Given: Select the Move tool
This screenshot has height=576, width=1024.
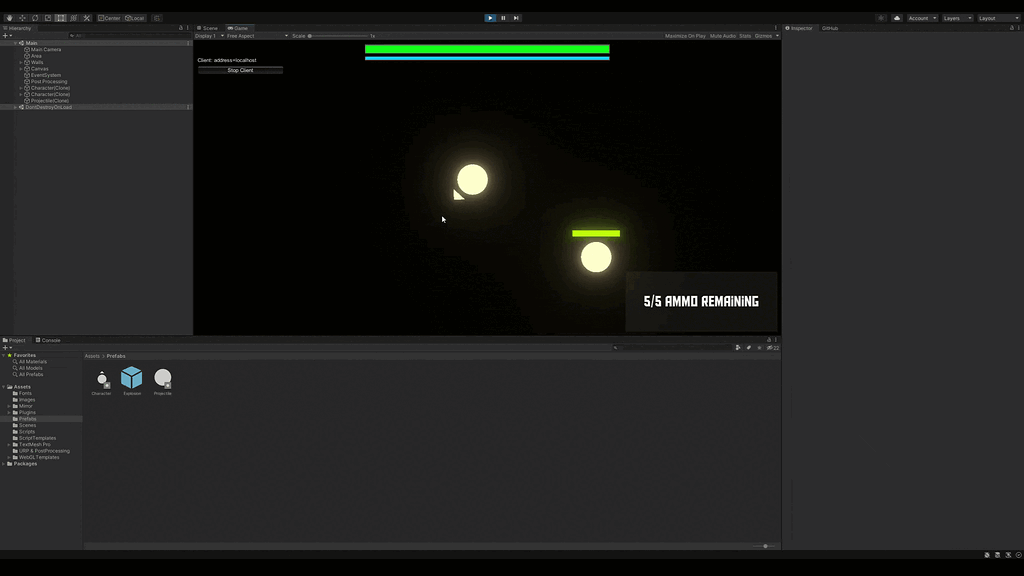Looking at the screenshot, I should pyautogui.click(x=22, y=18).
